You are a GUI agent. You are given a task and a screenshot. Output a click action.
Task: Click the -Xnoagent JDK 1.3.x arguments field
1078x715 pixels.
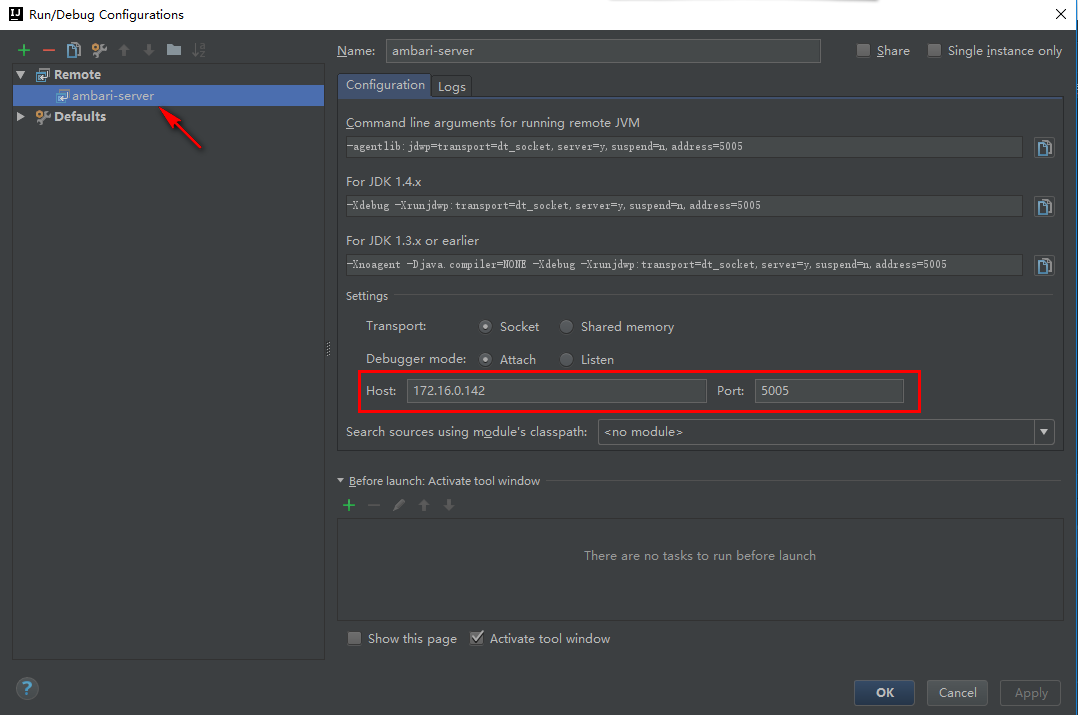[x=683, y=265]
